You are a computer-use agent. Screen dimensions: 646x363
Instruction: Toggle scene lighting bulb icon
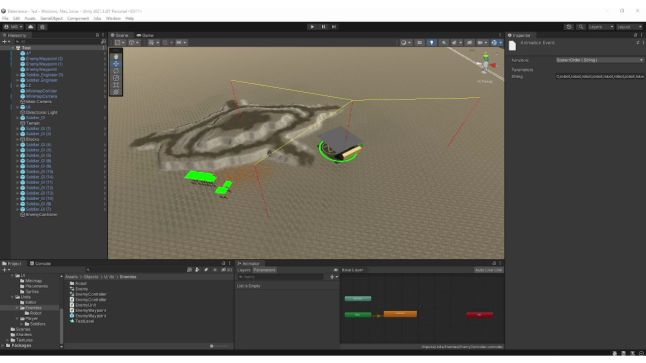[x=431, y=42]
